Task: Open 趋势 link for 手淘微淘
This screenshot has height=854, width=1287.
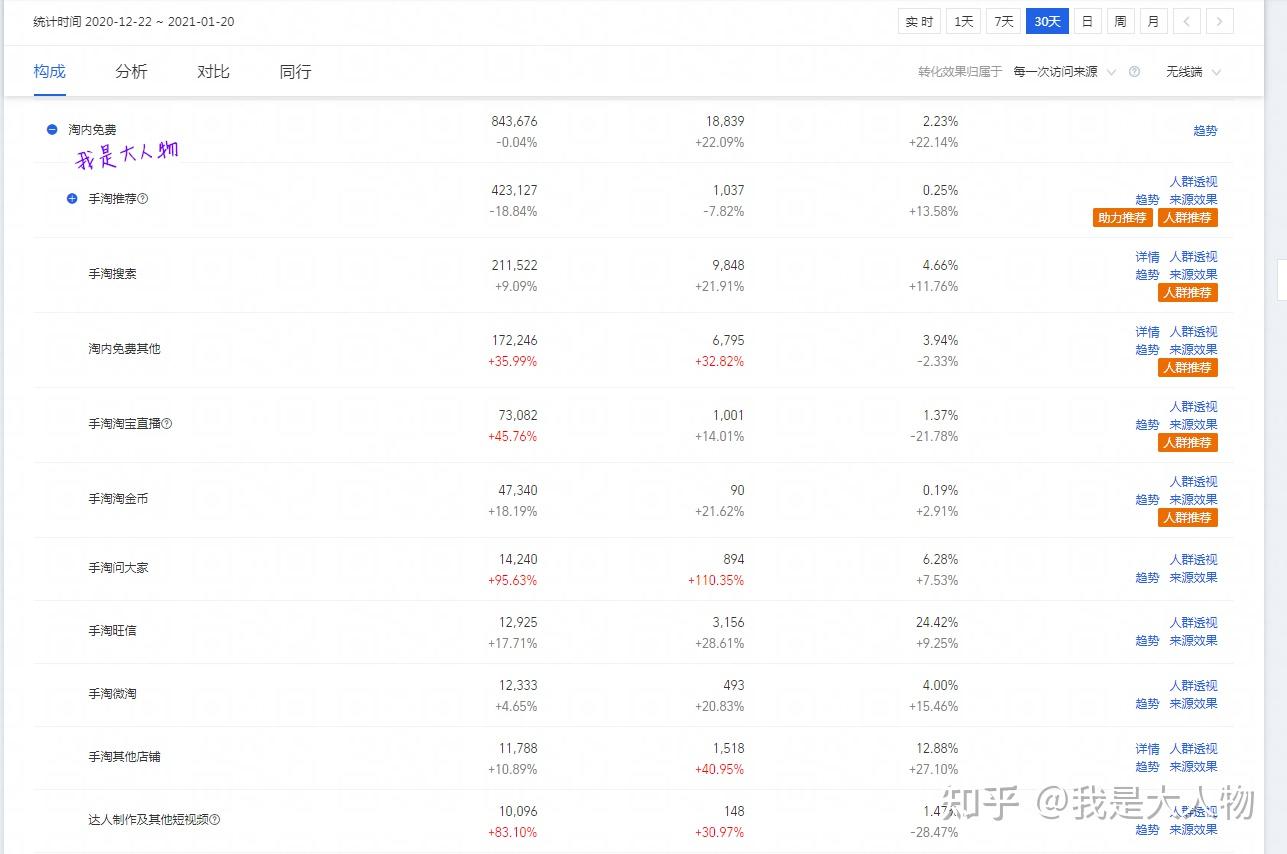Action: pyautogui.click(x=1147, y=704)
